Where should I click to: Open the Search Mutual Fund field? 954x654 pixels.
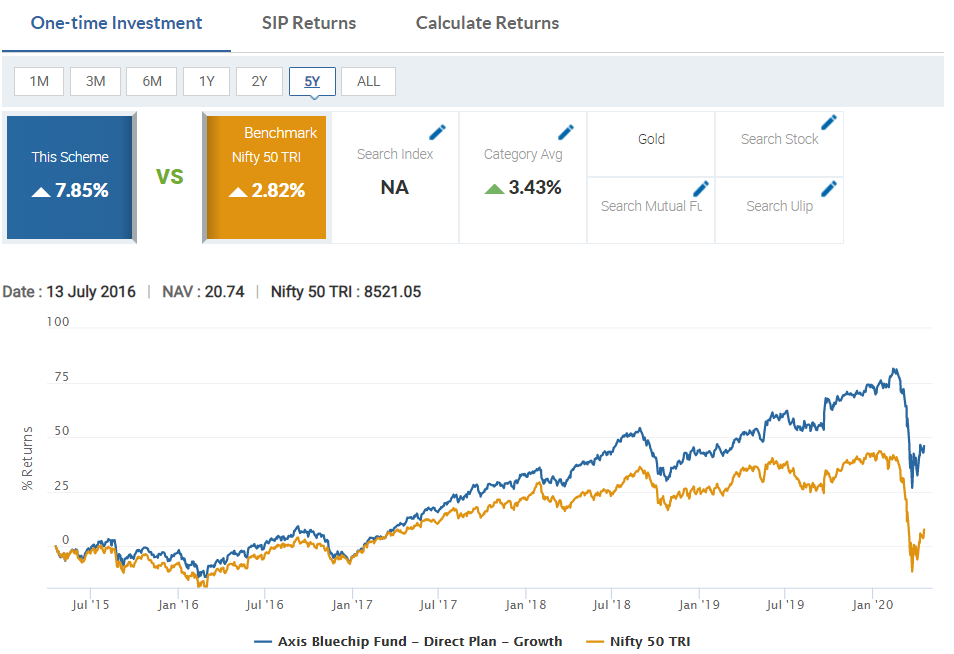tap(651, 206)
